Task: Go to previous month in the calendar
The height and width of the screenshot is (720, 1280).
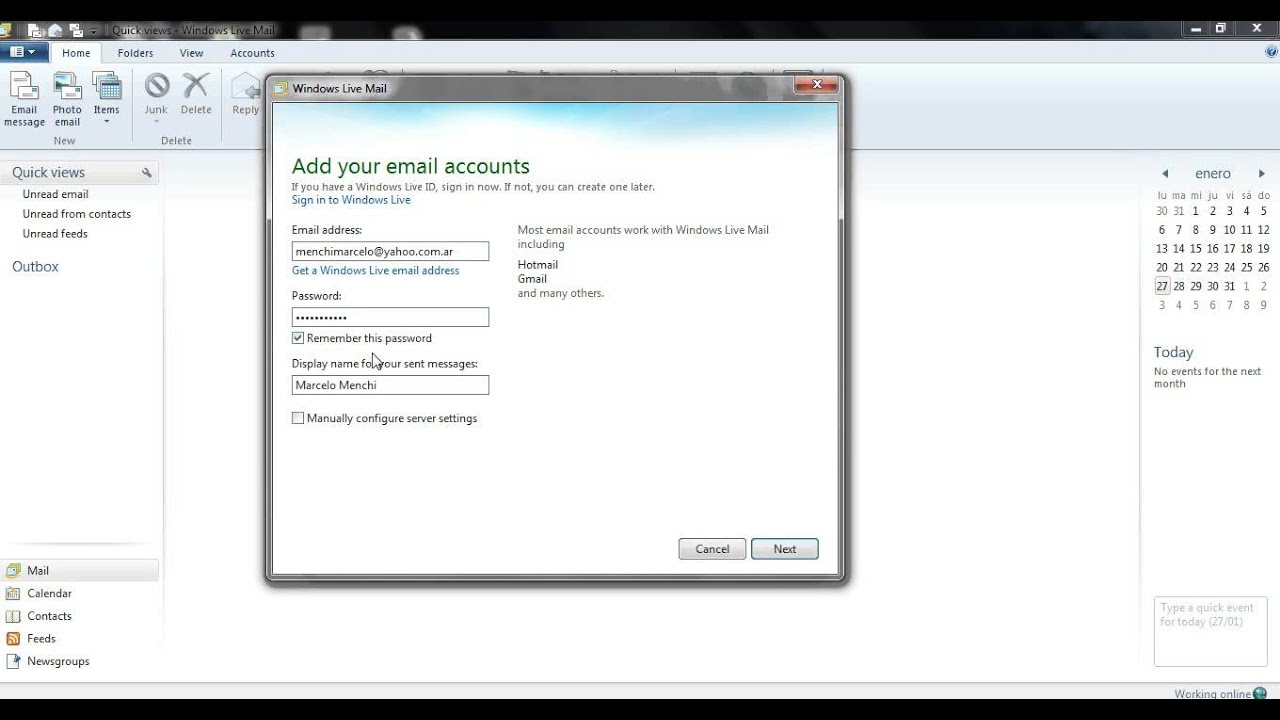Action: point(1165,174)
